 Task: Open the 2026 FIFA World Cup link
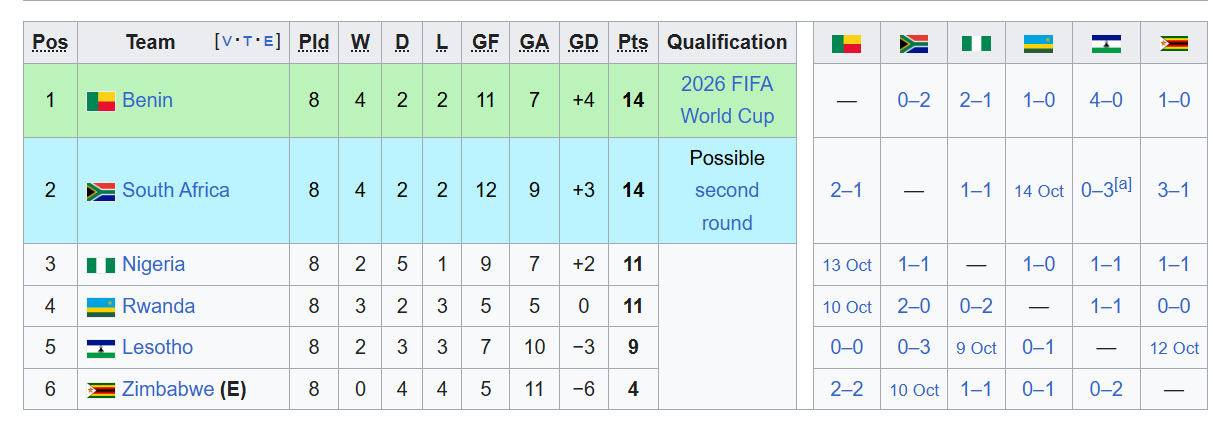point(727,100)
